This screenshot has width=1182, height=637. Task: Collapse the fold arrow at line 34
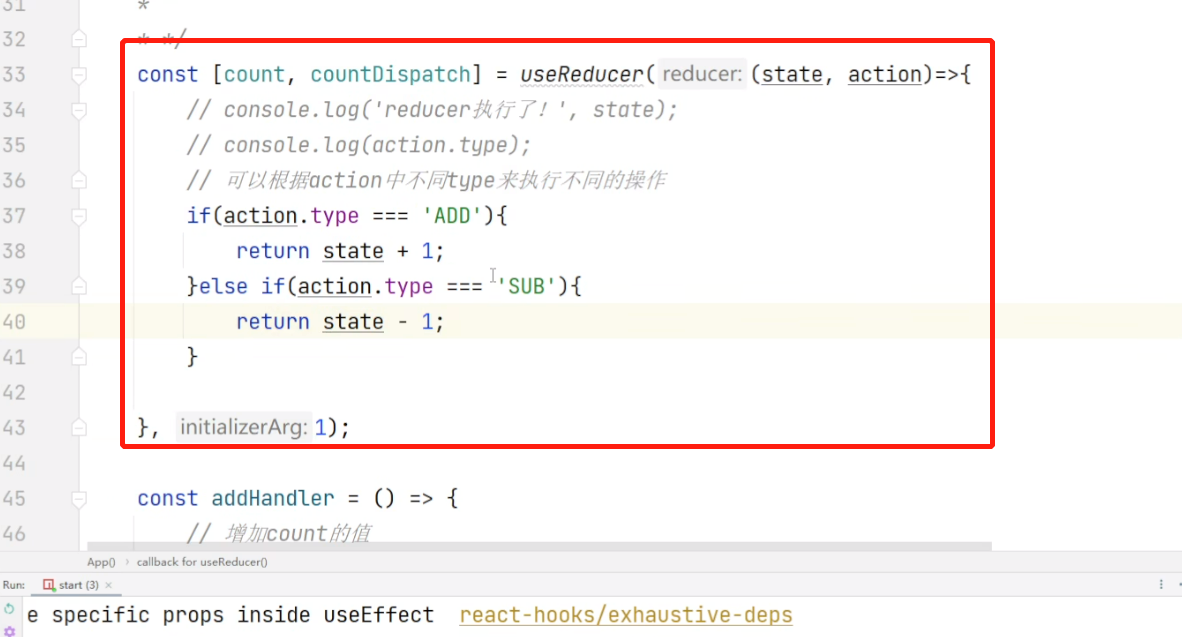coord(80,109)
